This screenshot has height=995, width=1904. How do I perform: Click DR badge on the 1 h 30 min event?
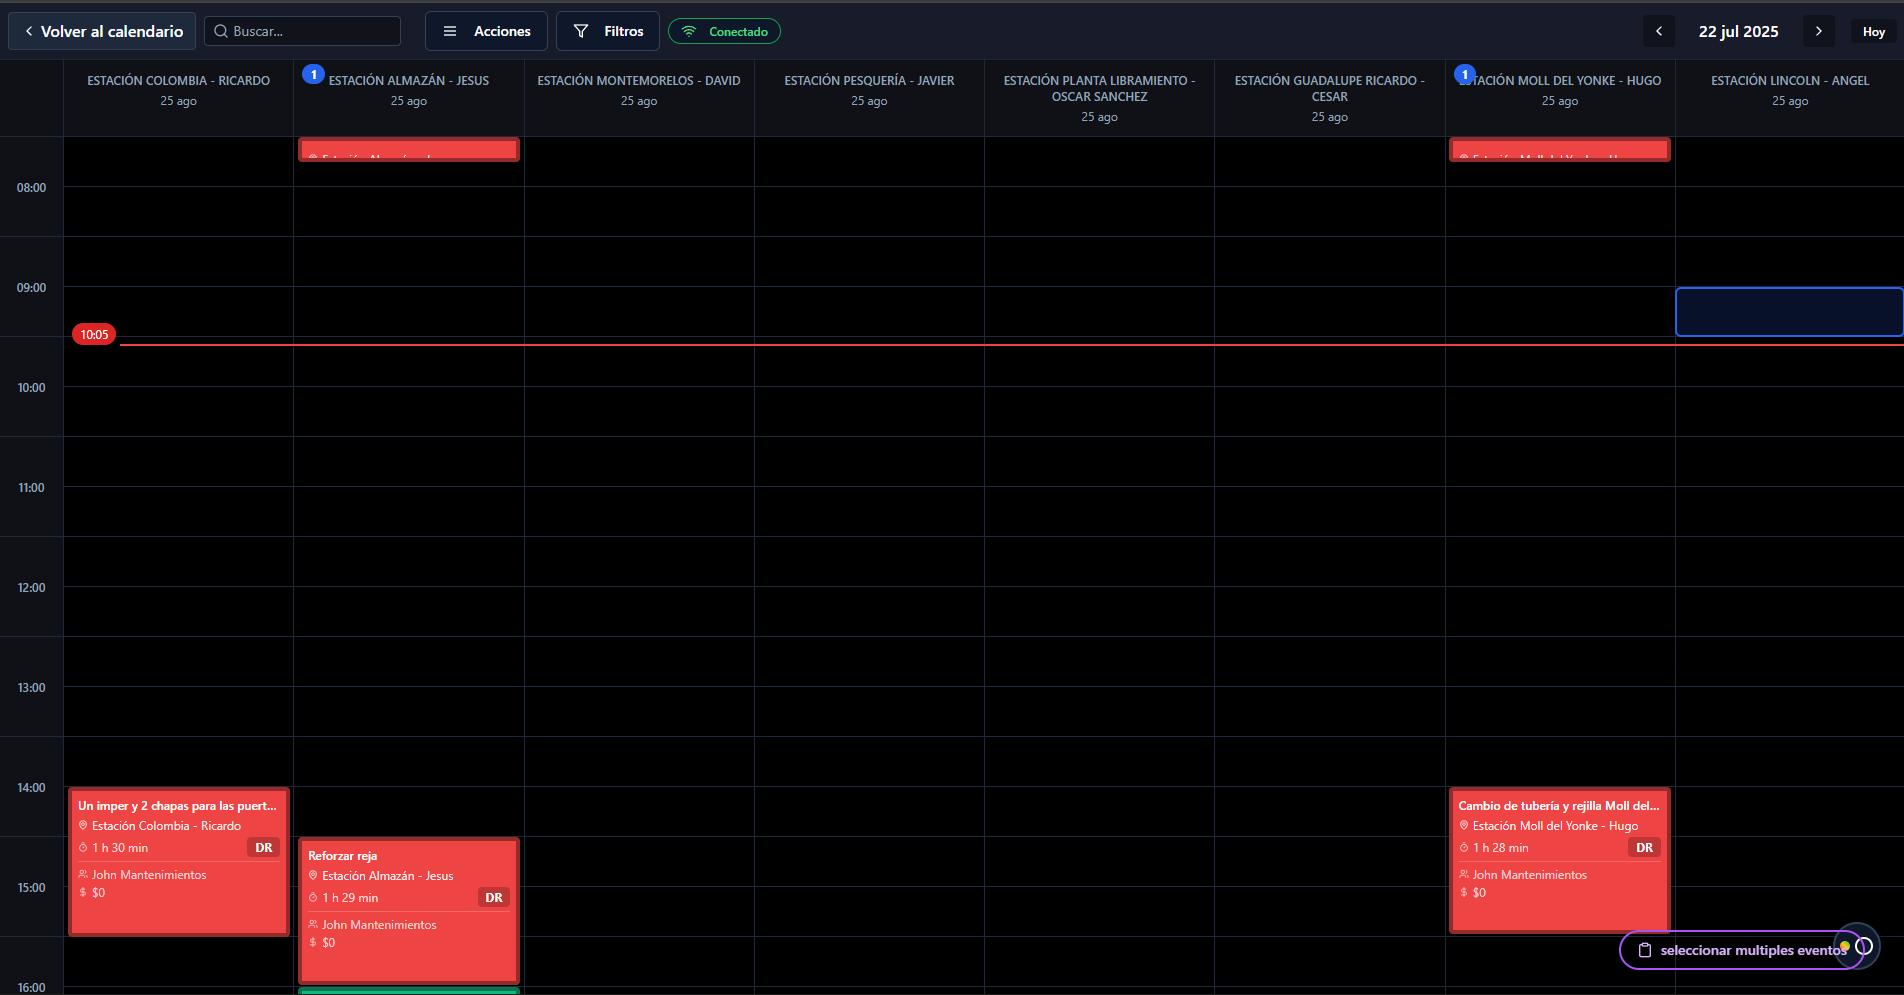pos(264,848)
